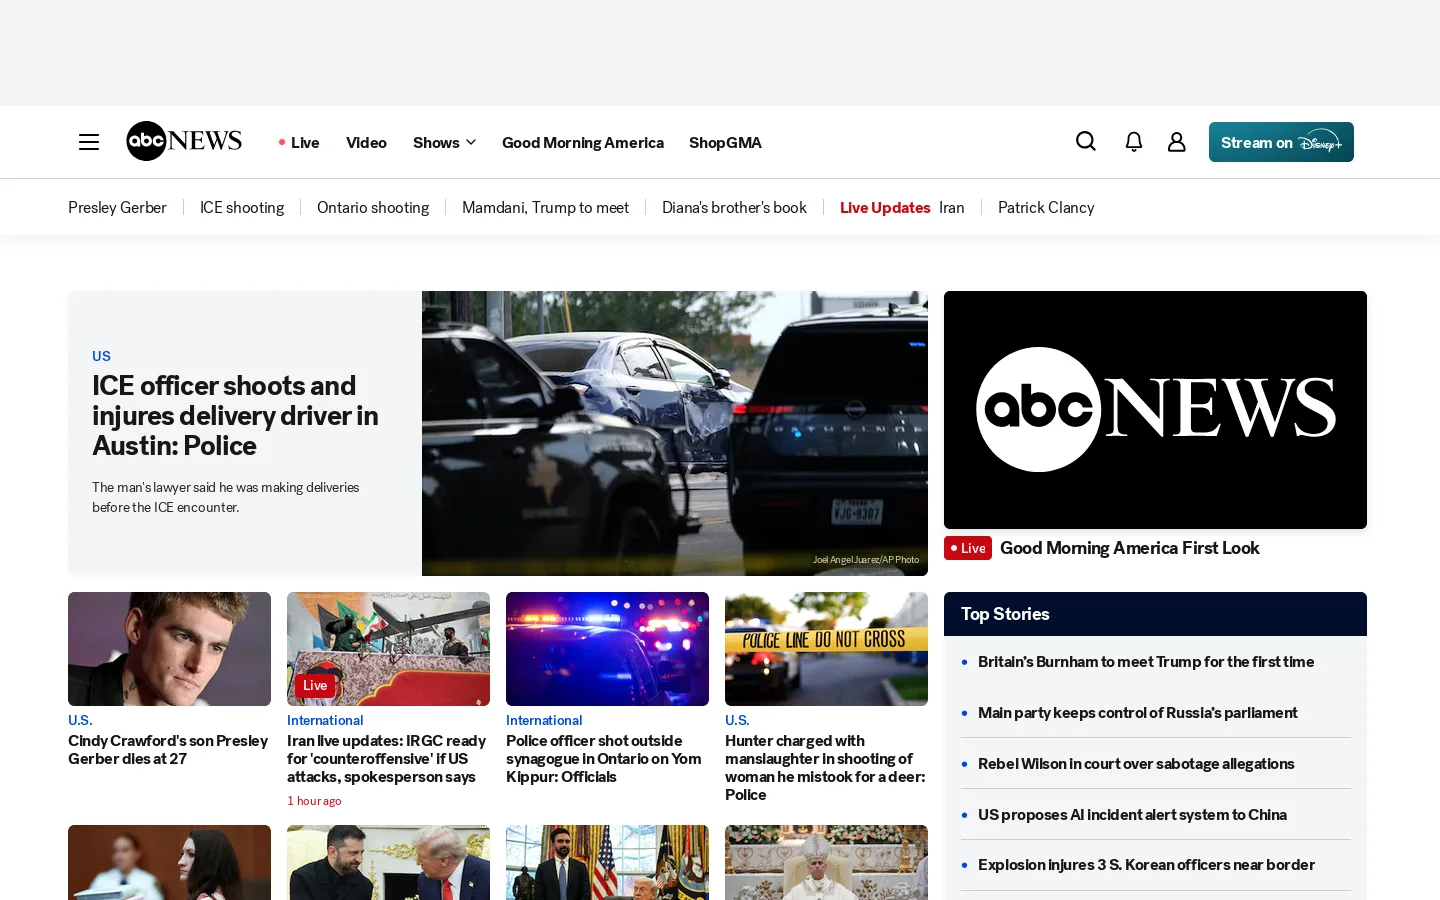Open Presley Gerber portrait thumbnail

click(169, 649)
